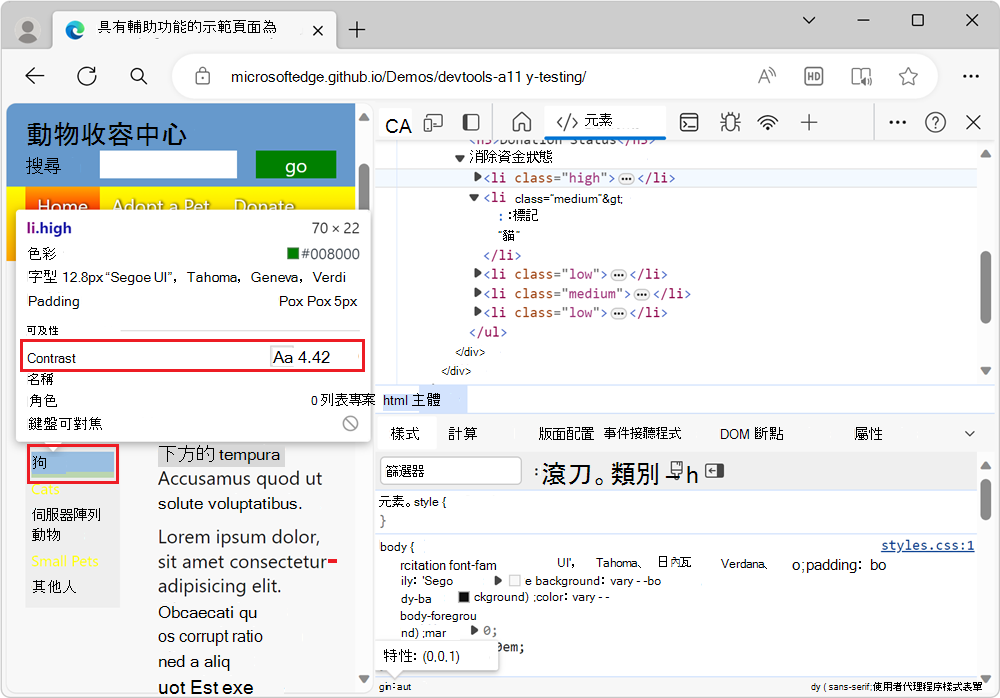Image resolution: width=1000 pixels, height=698 pixels.
Task: Click the #008000 green color swatch
Action: (x=293, y=254)
